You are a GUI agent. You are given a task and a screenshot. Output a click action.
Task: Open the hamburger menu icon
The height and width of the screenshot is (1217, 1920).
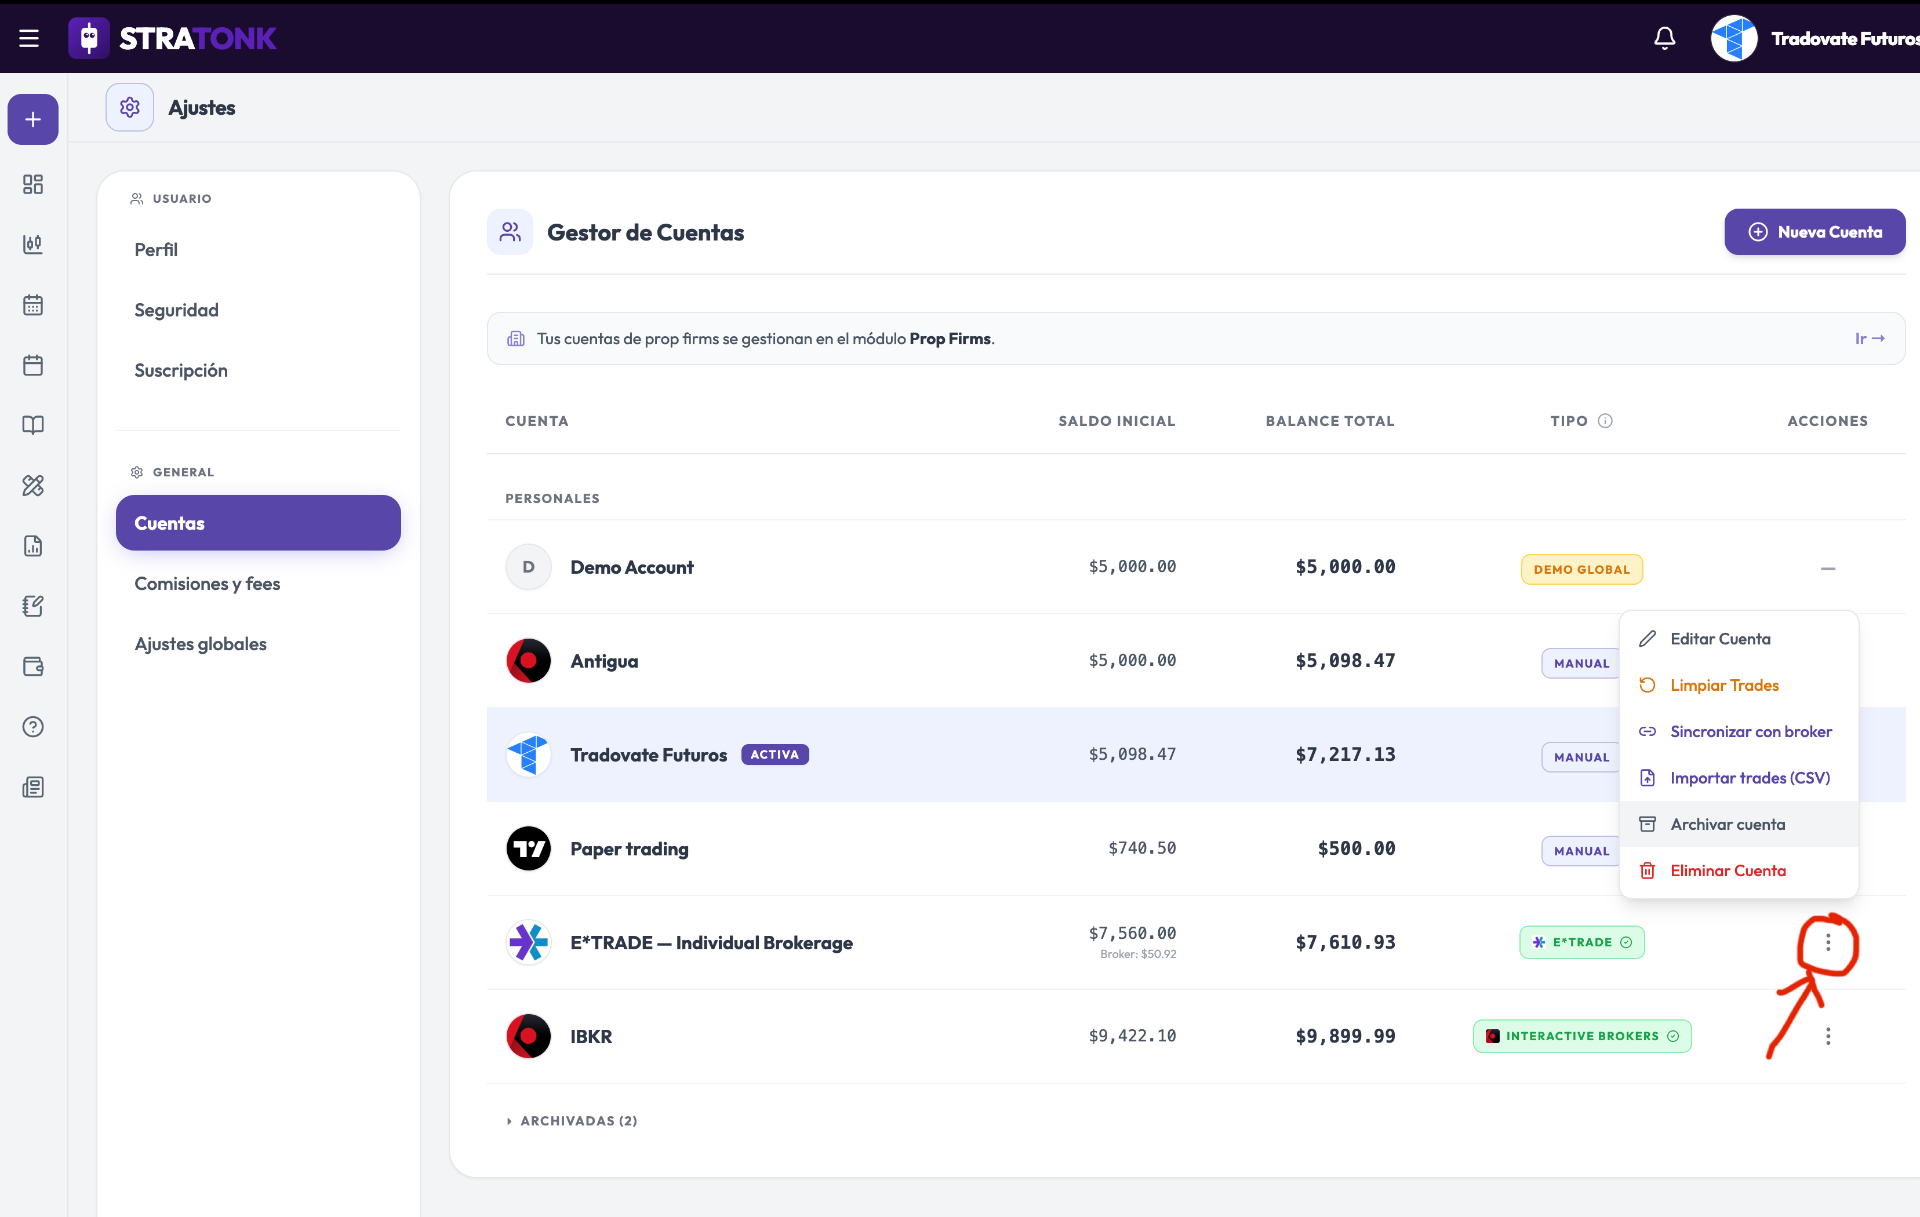click(x=29, y=38)
